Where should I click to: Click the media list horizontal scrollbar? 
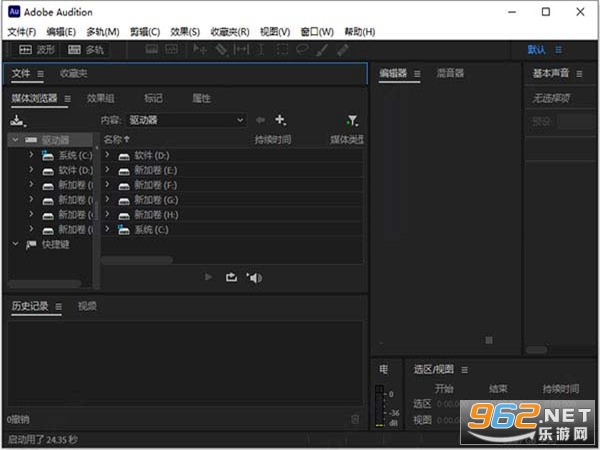pos(137,260)
